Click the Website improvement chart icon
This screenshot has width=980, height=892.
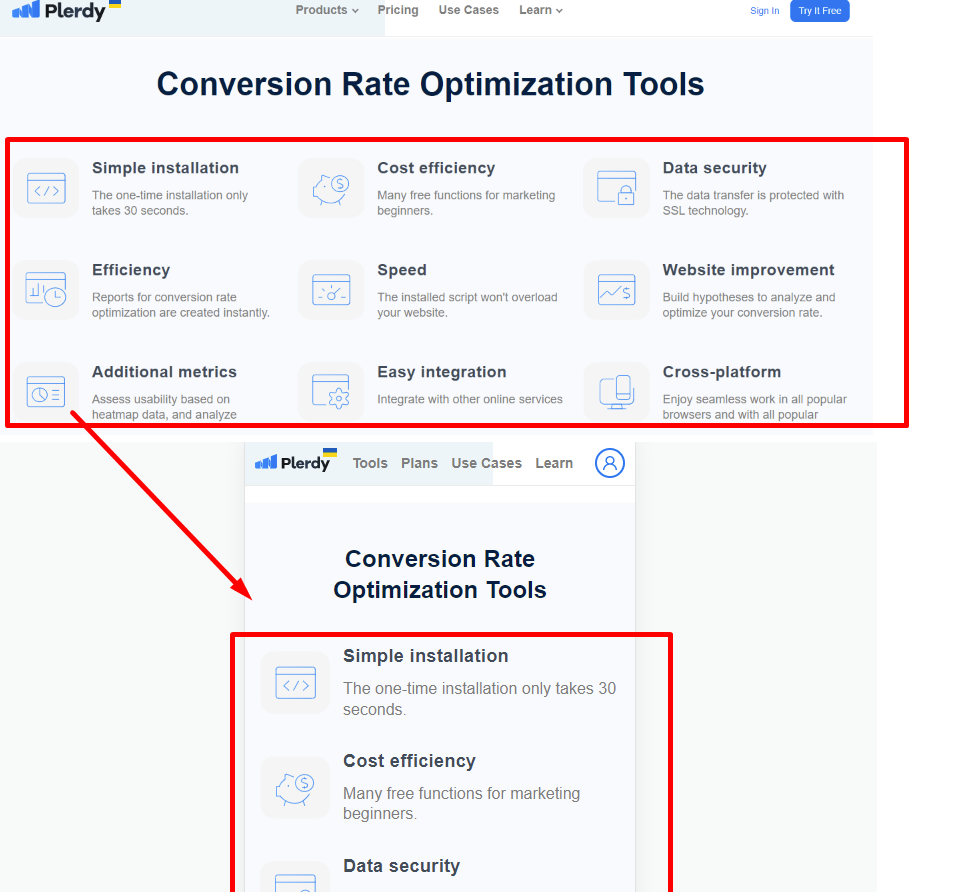pos(617,290)
